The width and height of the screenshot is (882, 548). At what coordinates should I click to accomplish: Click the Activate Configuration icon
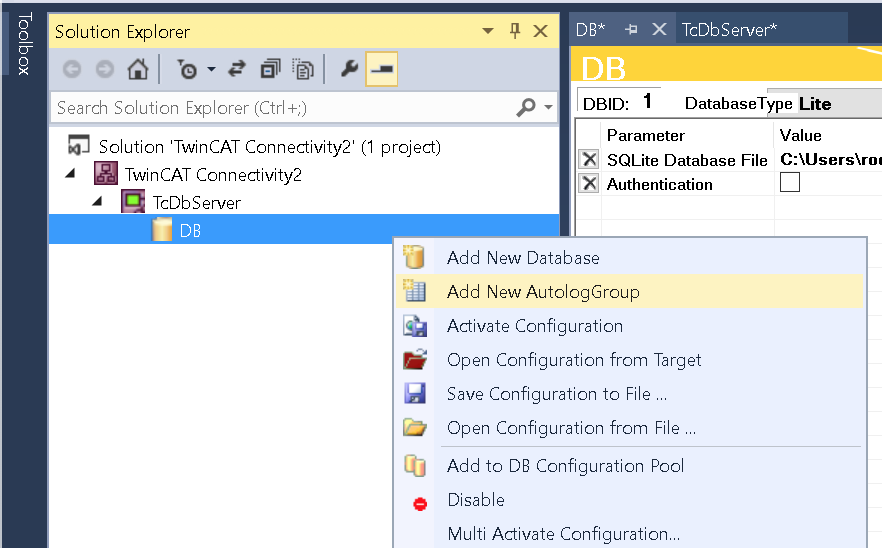[x=415, y=326]
